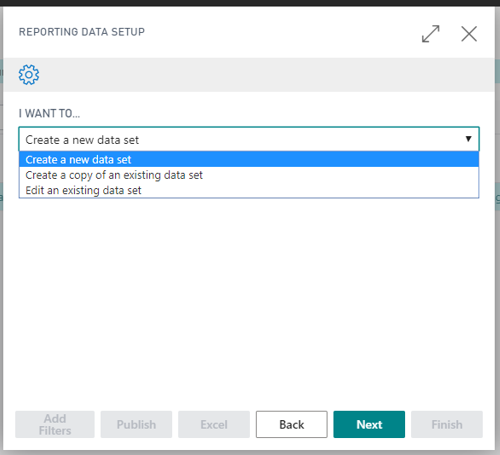
Task: Select 'Create a new data set' option
Action: point(249,159)
